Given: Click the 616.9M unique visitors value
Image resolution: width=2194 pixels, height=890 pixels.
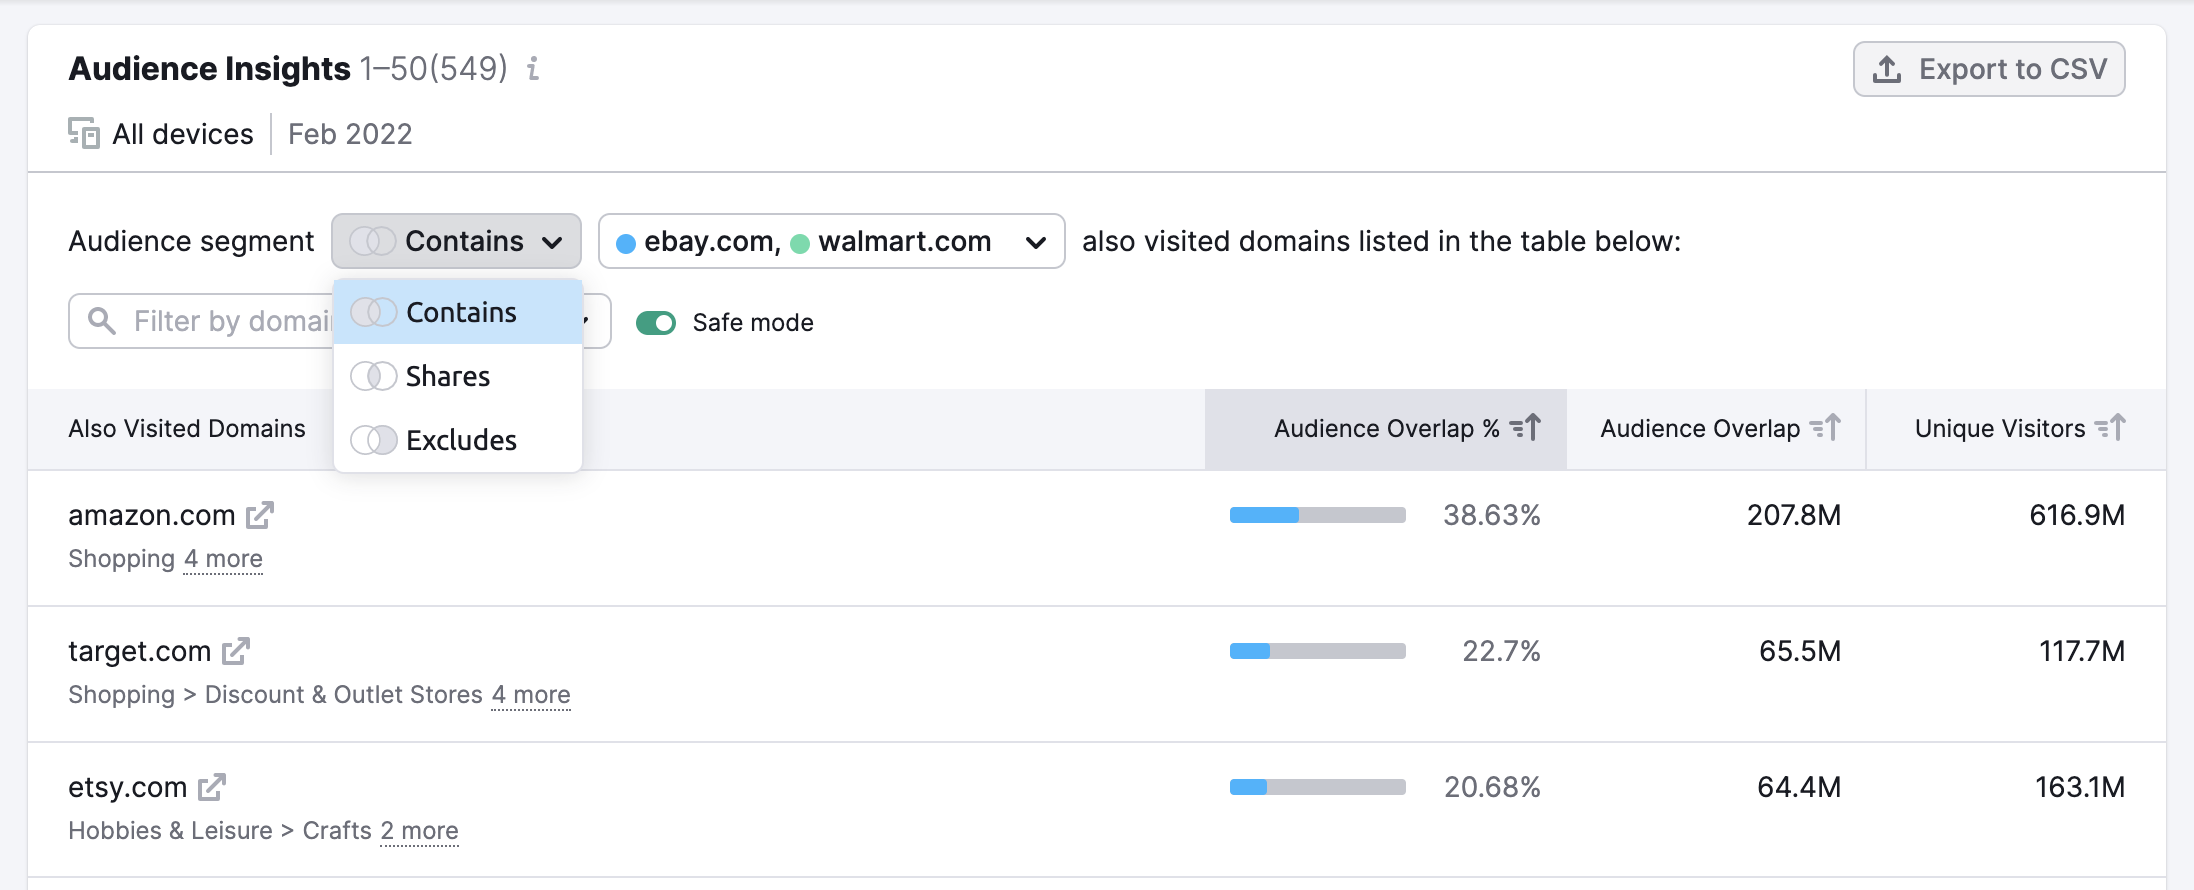Looking at the screenshot, I should coord(2077,515).
